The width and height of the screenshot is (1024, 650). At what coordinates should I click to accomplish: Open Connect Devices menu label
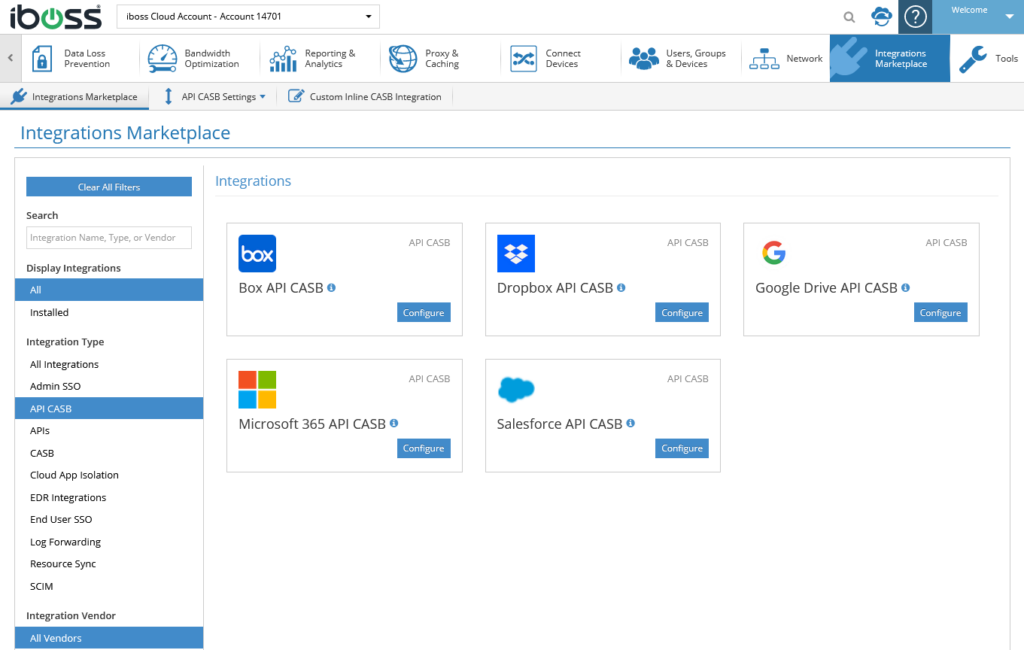563,59
